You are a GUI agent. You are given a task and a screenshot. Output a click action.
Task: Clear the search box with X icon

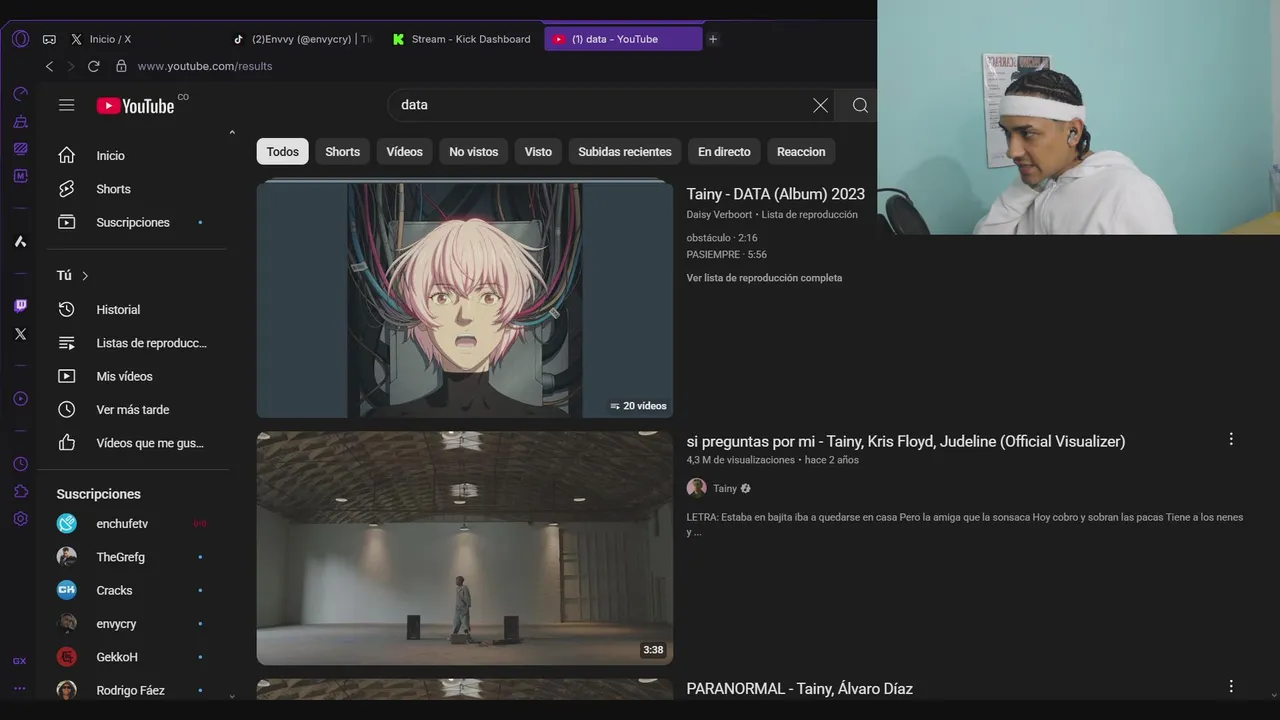(x=820, y=105)
